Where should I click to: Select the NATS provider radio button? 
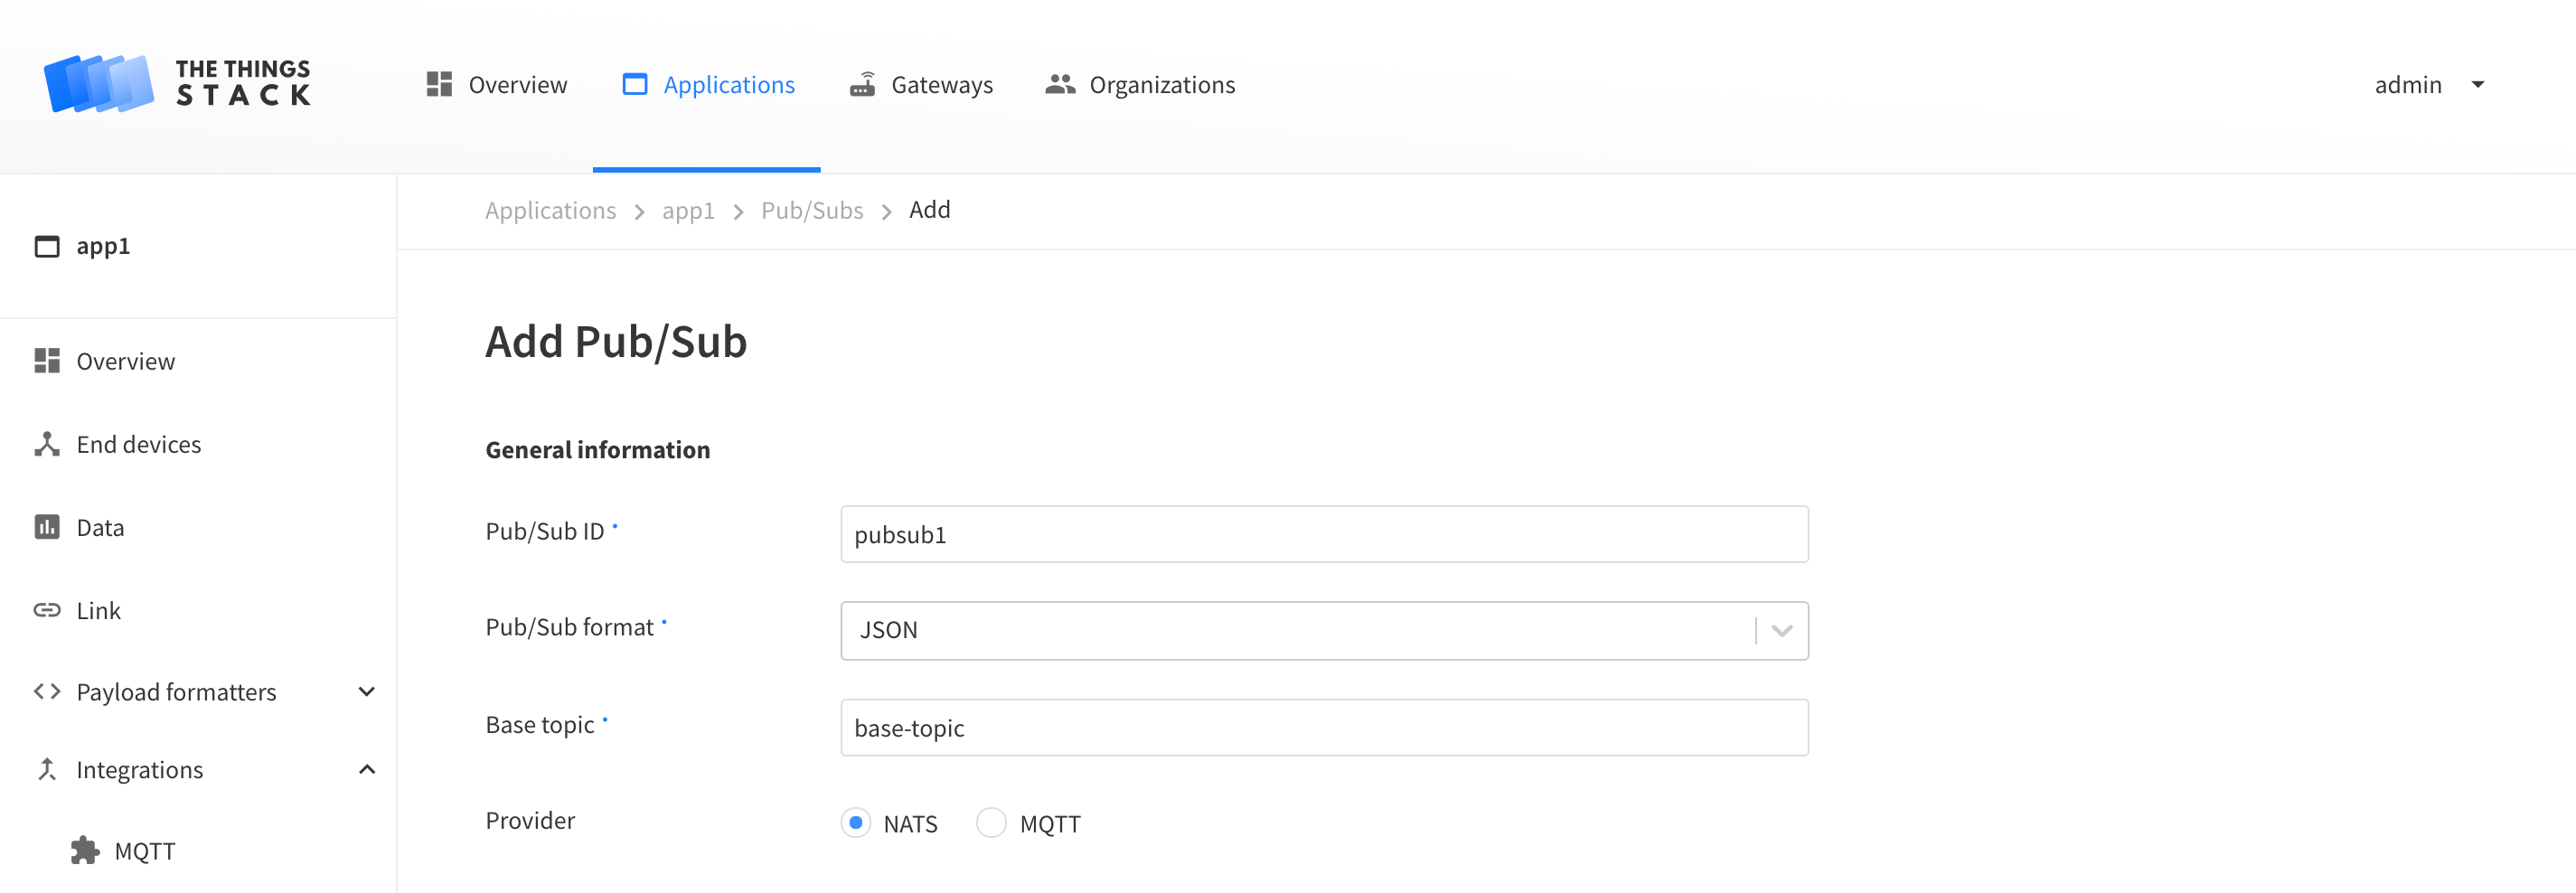856,822
